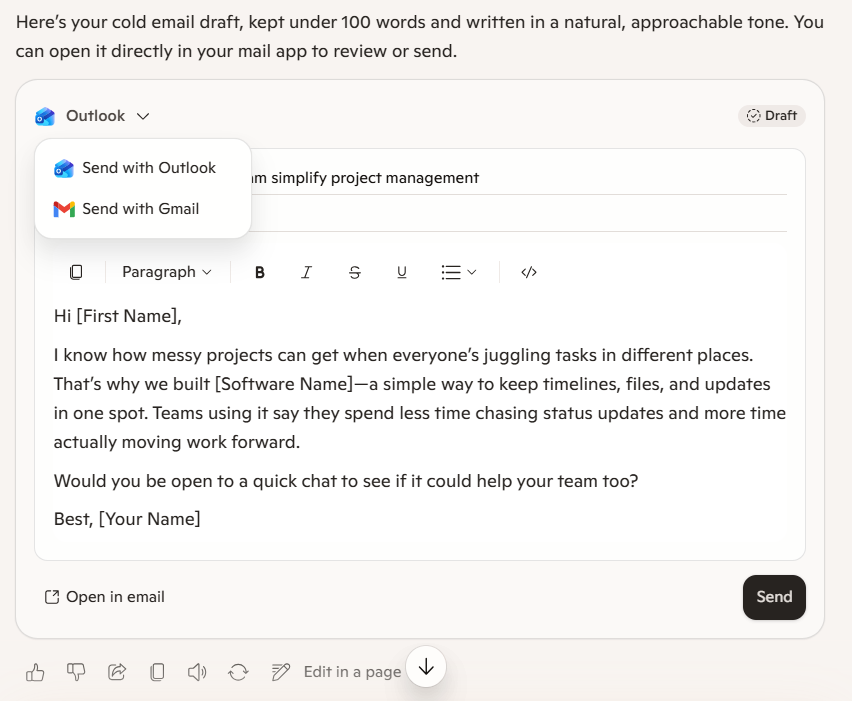This screenshot has width=852, height=701.
Task: Open in email link
Action: 104,597
